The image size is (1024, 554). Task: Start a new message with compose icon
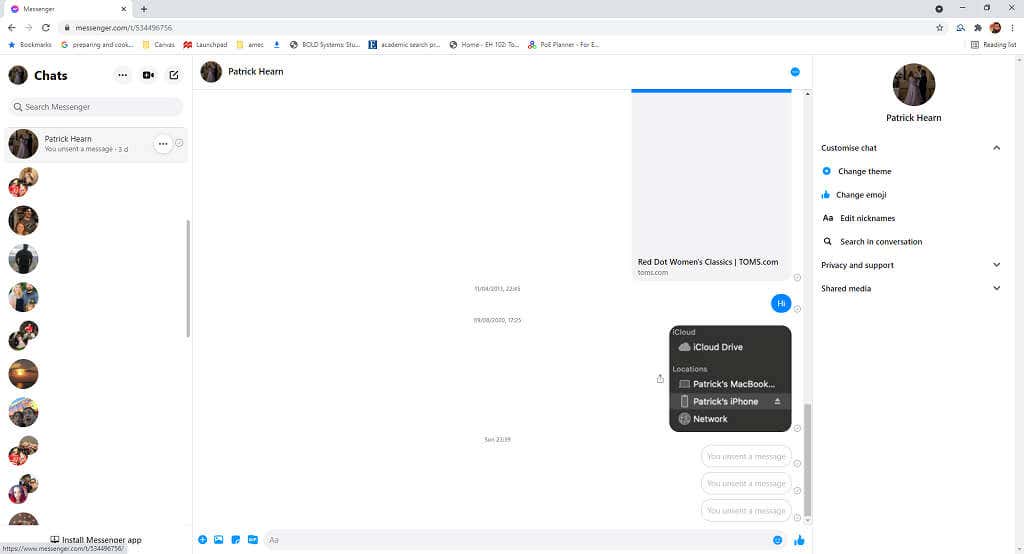pos(174,75)
